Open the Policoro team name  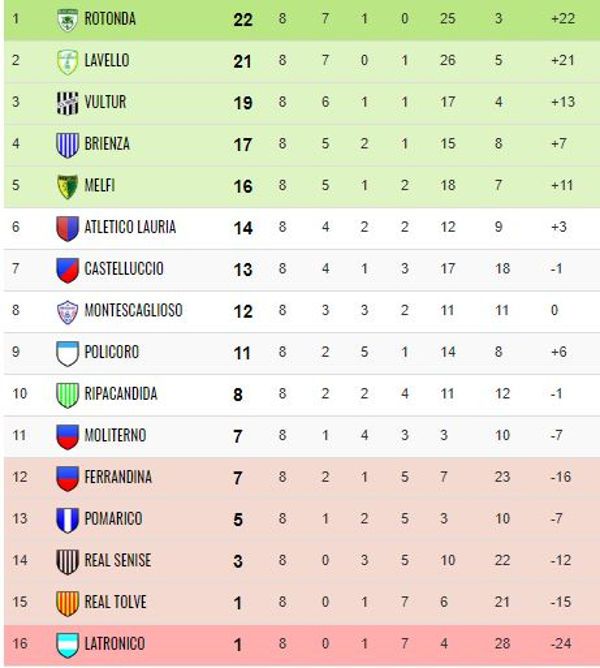pos(112,352)
